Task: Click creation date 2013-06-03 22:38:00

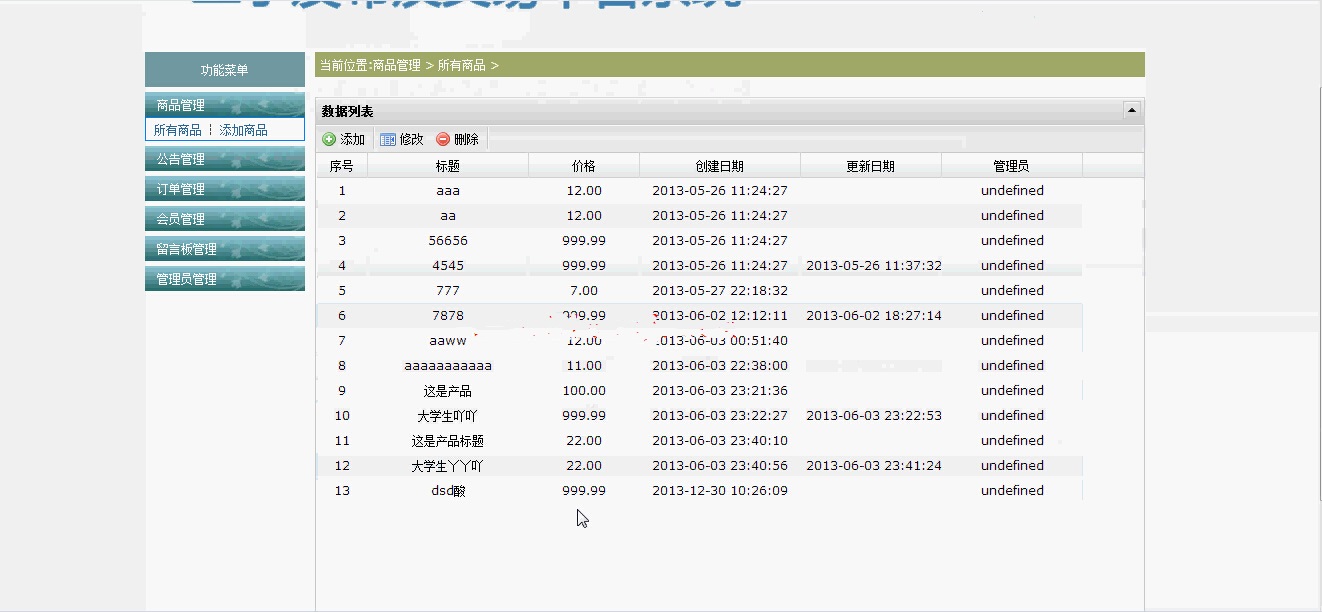Action: point(720,365)
